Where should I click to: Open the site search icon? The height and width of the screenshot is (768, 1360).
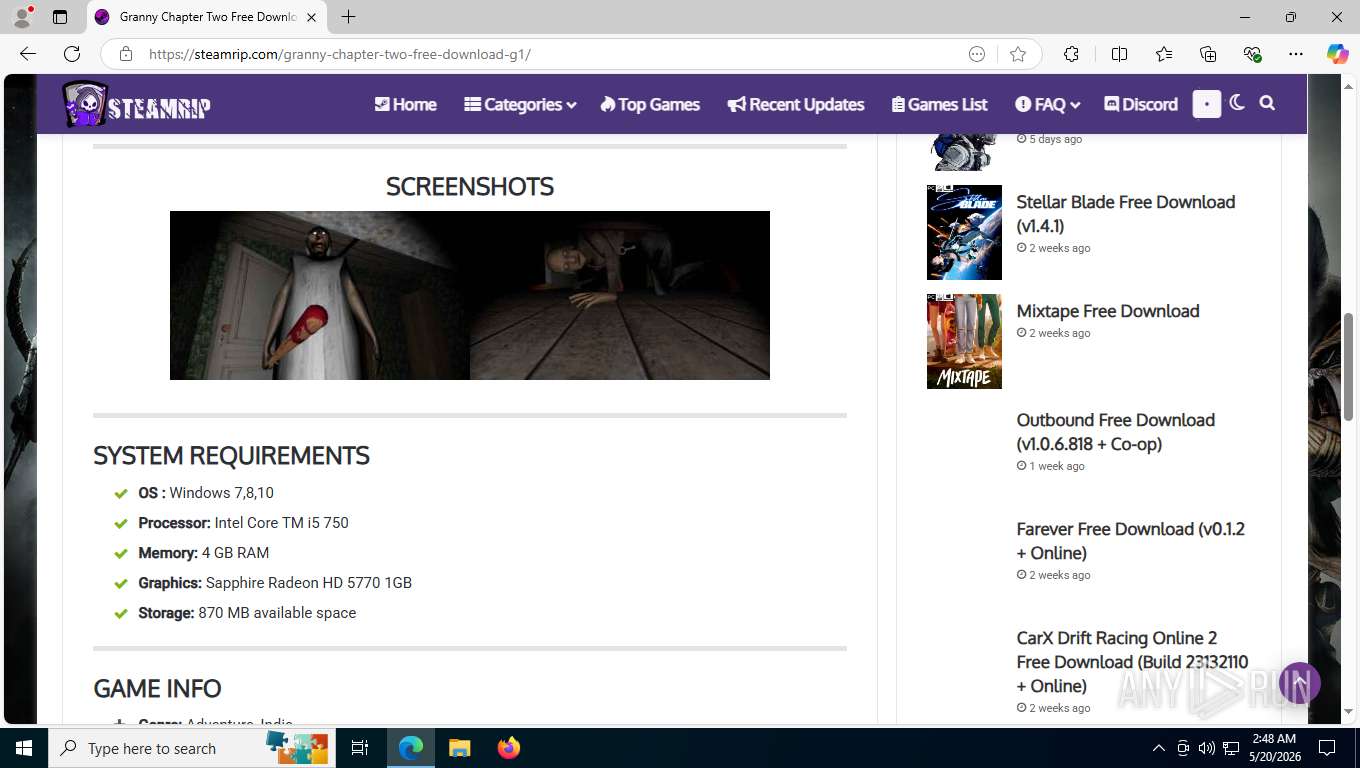tap(1267, 103)
